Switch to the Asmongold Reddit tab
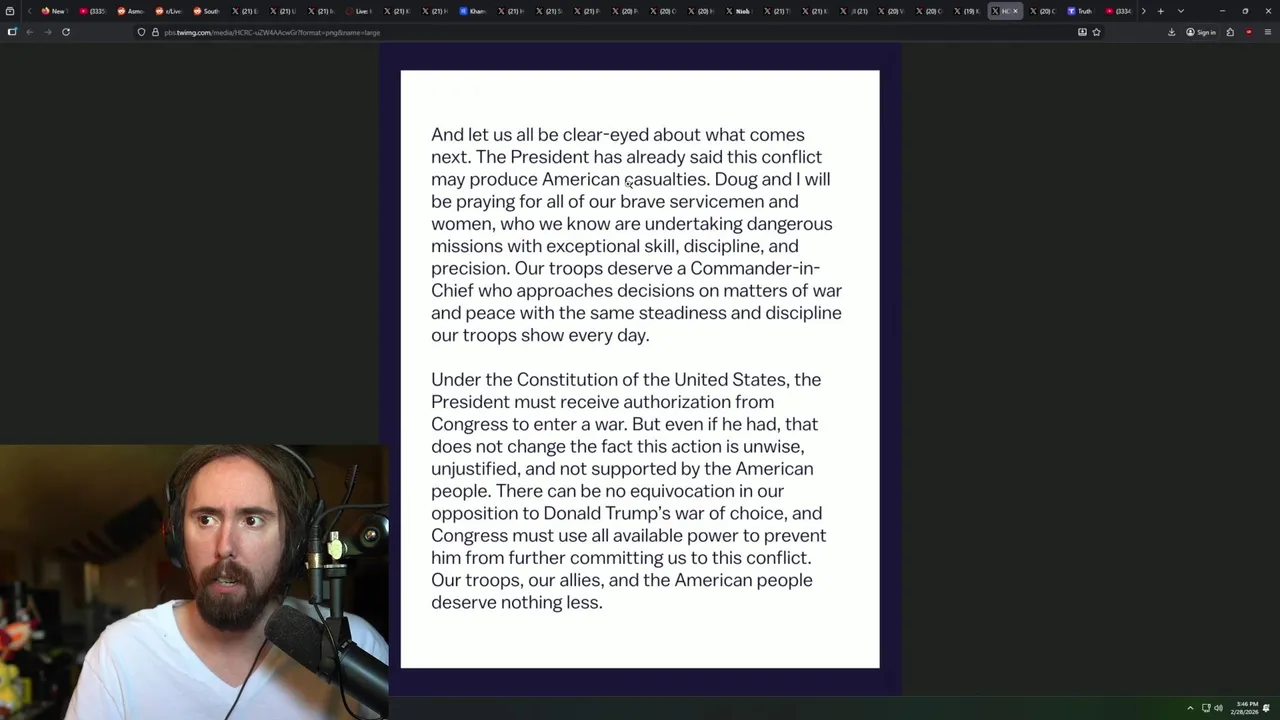 pos(130,11)
